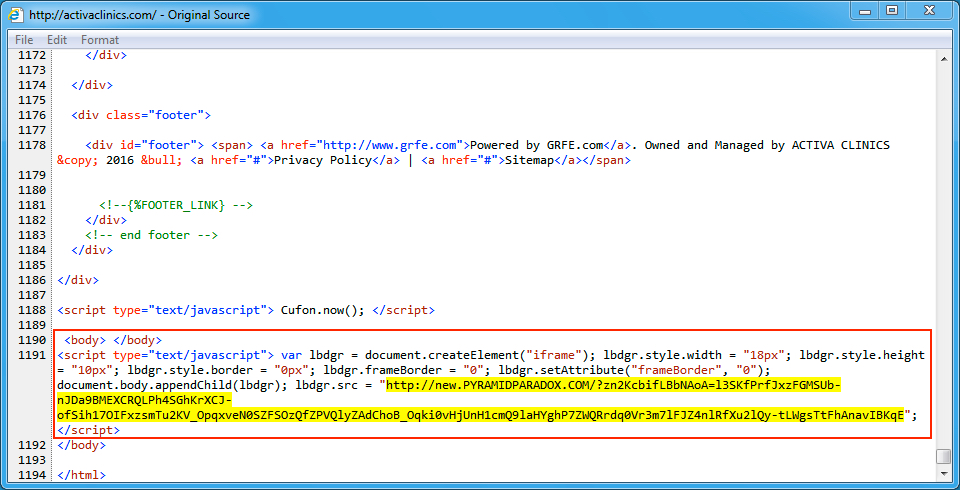
Task: Click the "Sitemap" text in source
Action: click(530, 160)
